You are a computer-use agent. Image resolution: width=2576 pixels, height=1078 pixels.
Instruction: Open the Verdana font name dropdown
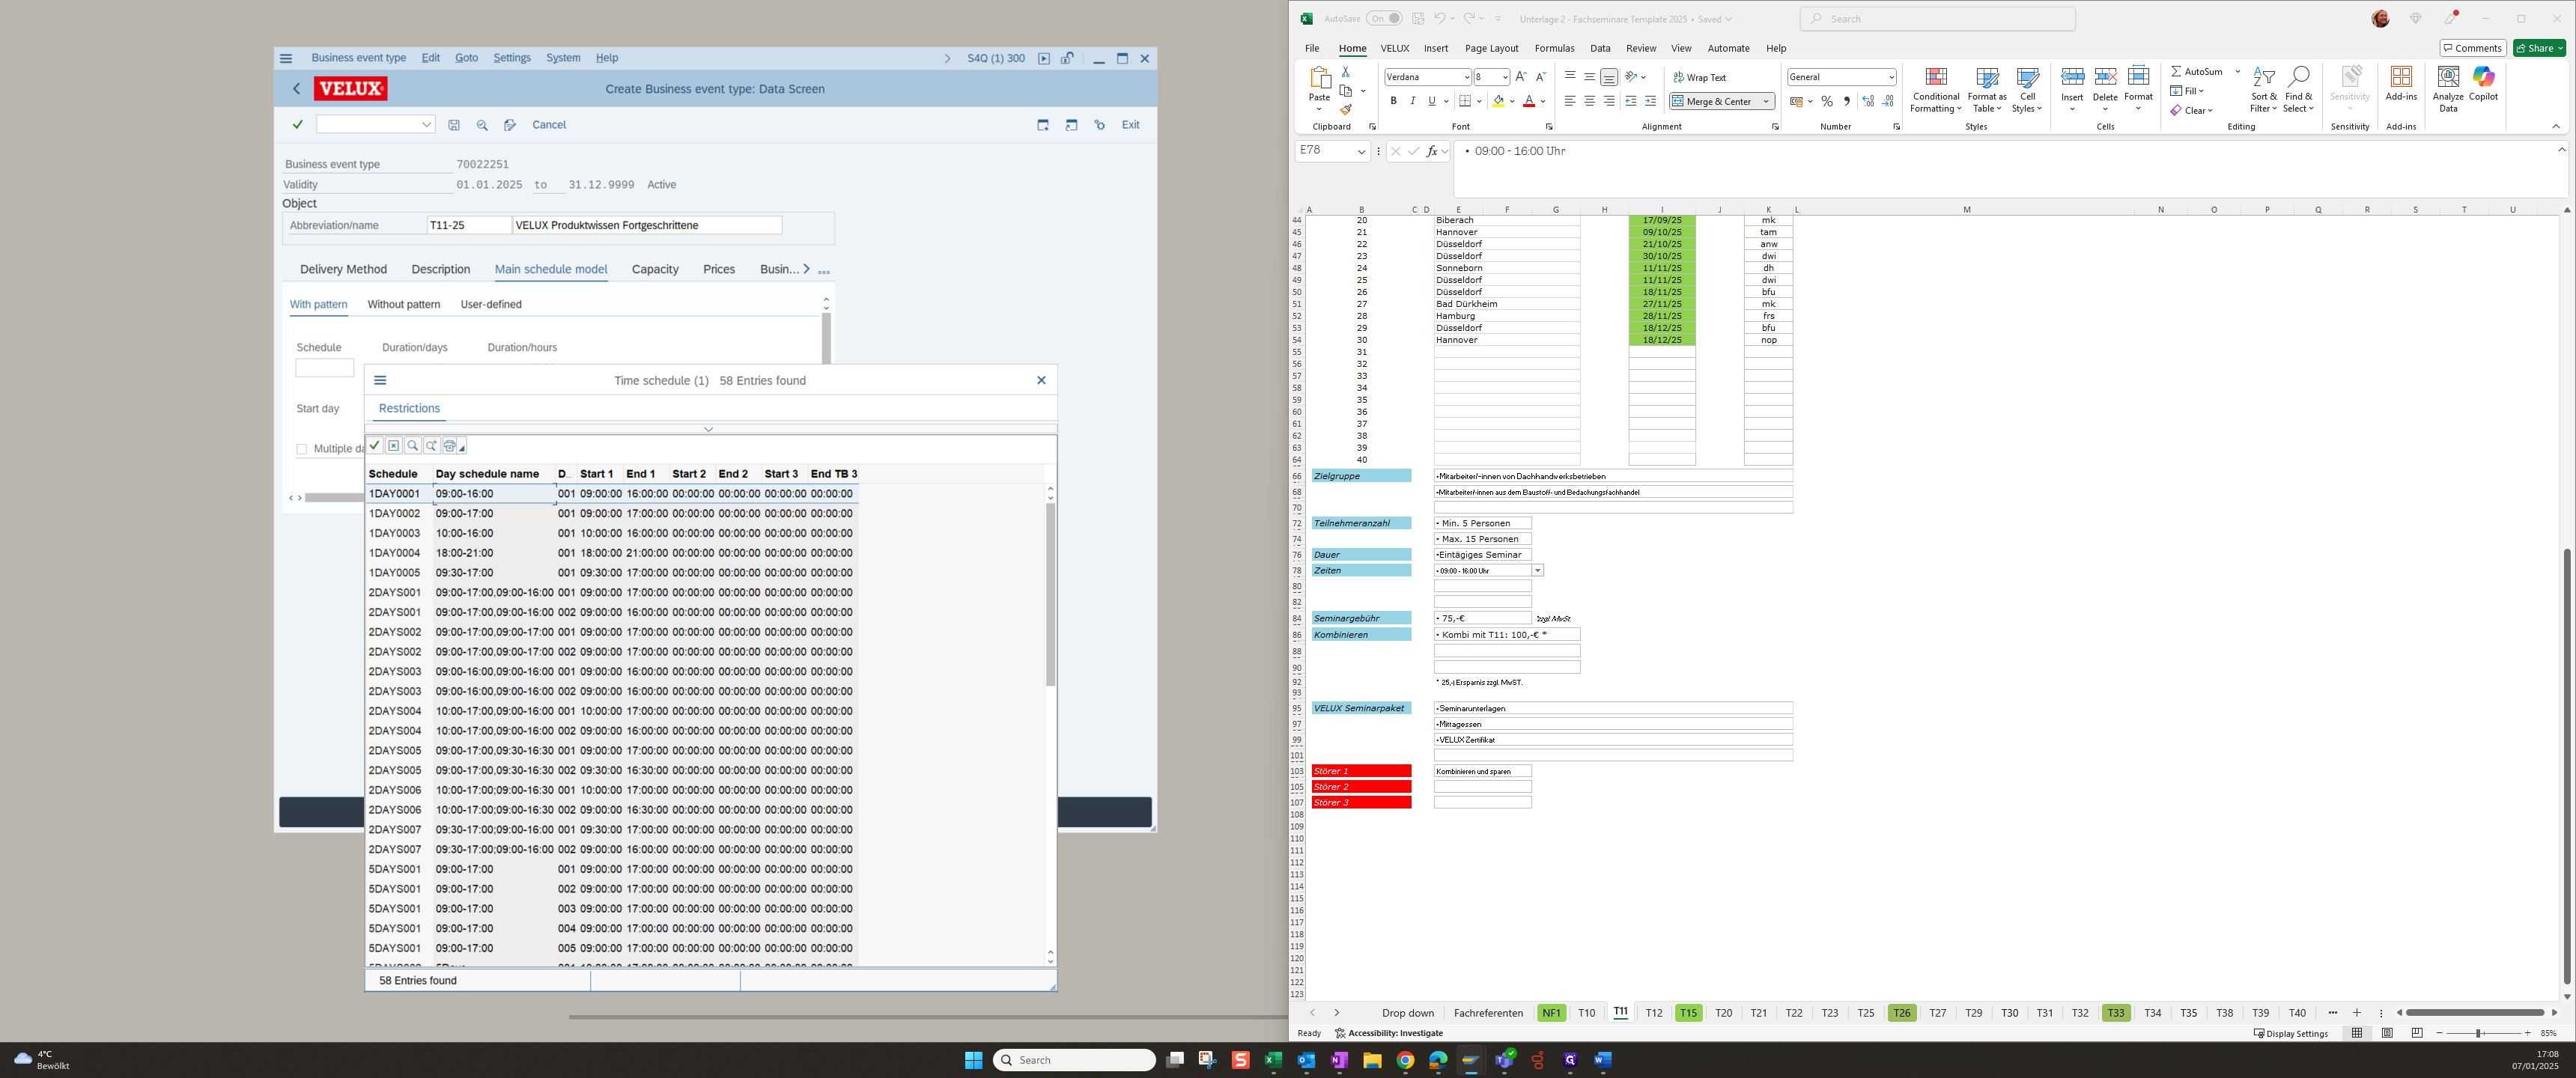(1466, 77)
